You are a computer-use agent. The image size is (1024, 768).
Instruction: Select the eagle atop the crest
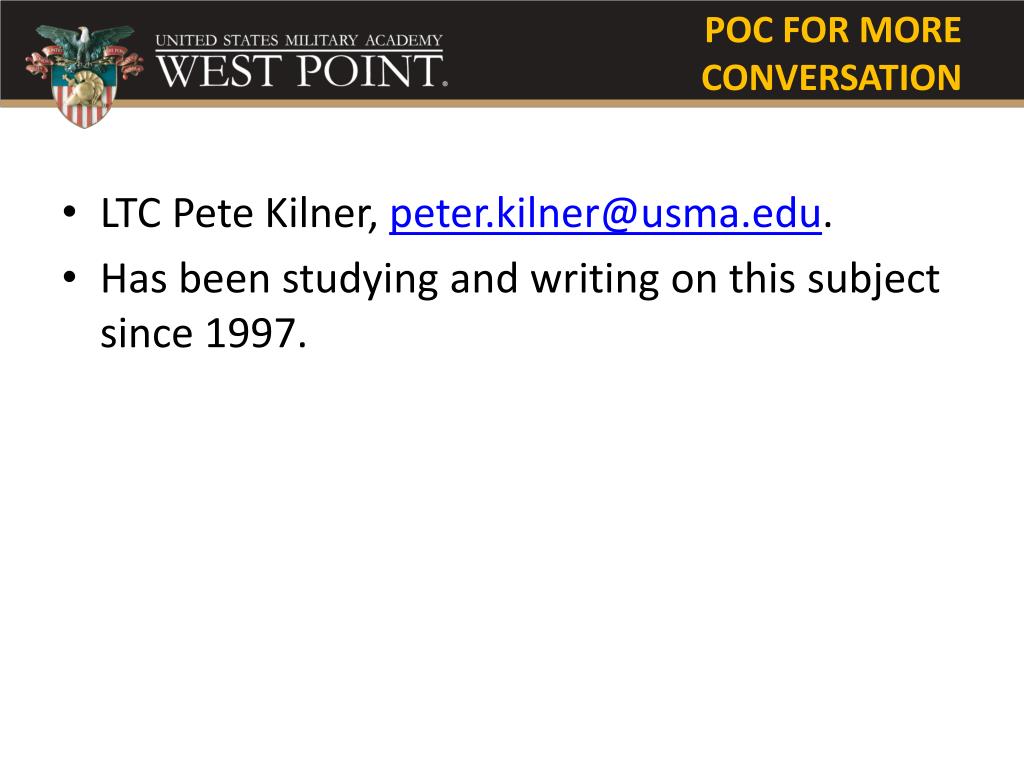[84, 44]
